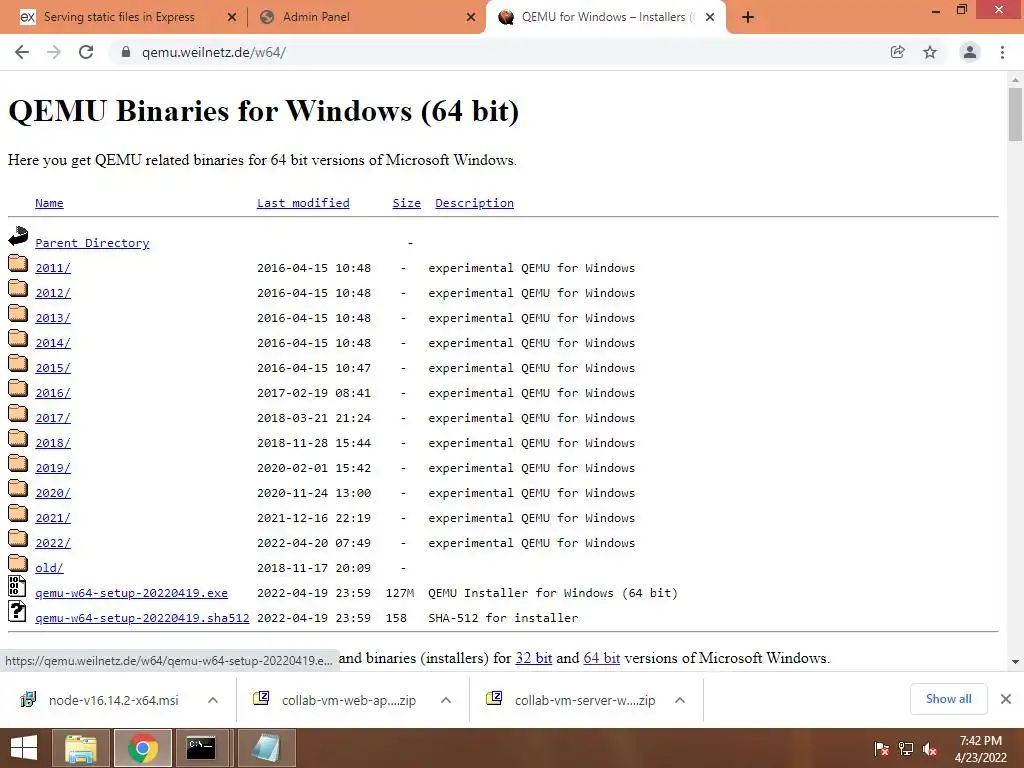Click unknown-file icon beside the .sha512 file
Image resolution: width=1024 pixels, height=768 pixels.
(x=18, y=611)
